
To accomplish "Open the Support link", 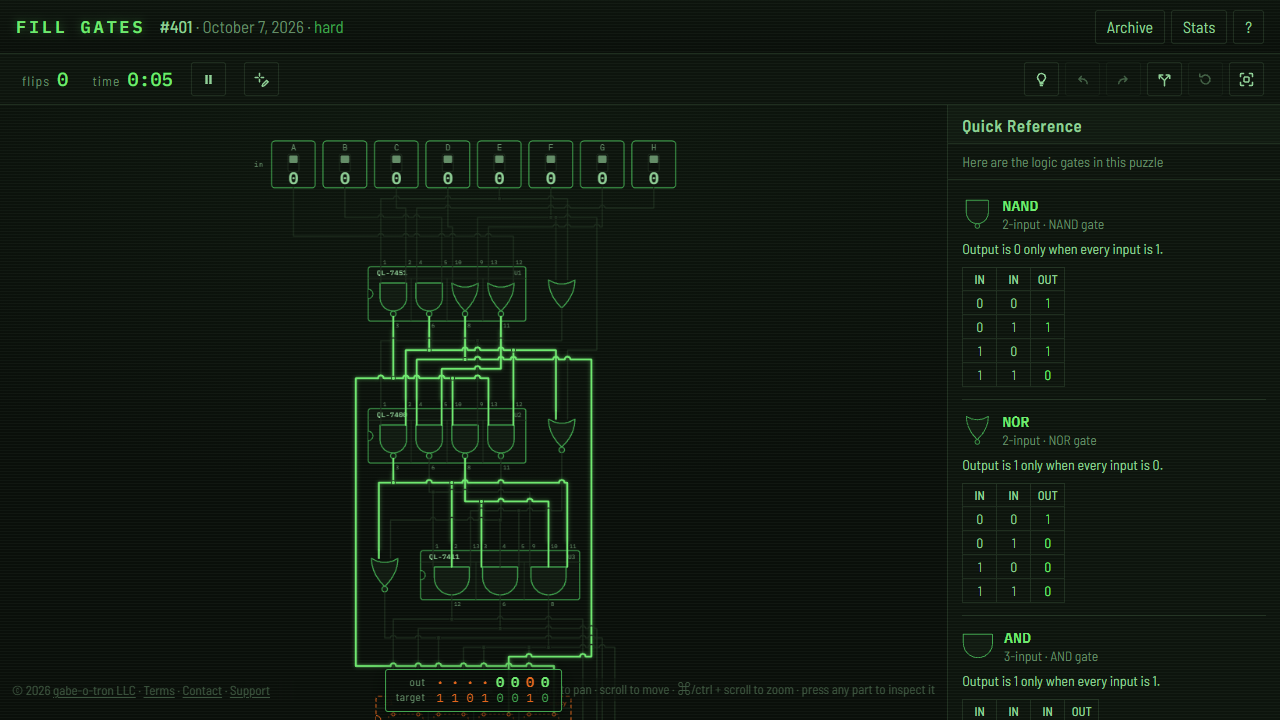I will 250,691.
